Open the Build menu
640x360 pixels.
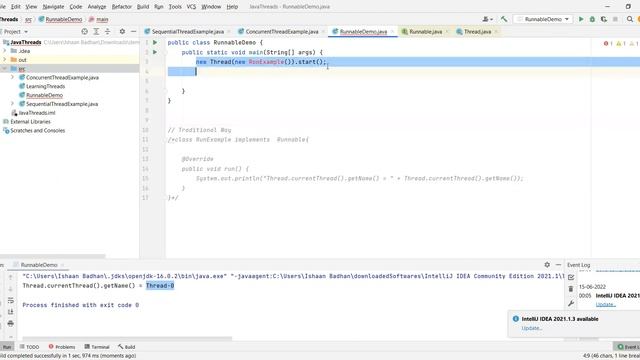(x=143, y=7)
